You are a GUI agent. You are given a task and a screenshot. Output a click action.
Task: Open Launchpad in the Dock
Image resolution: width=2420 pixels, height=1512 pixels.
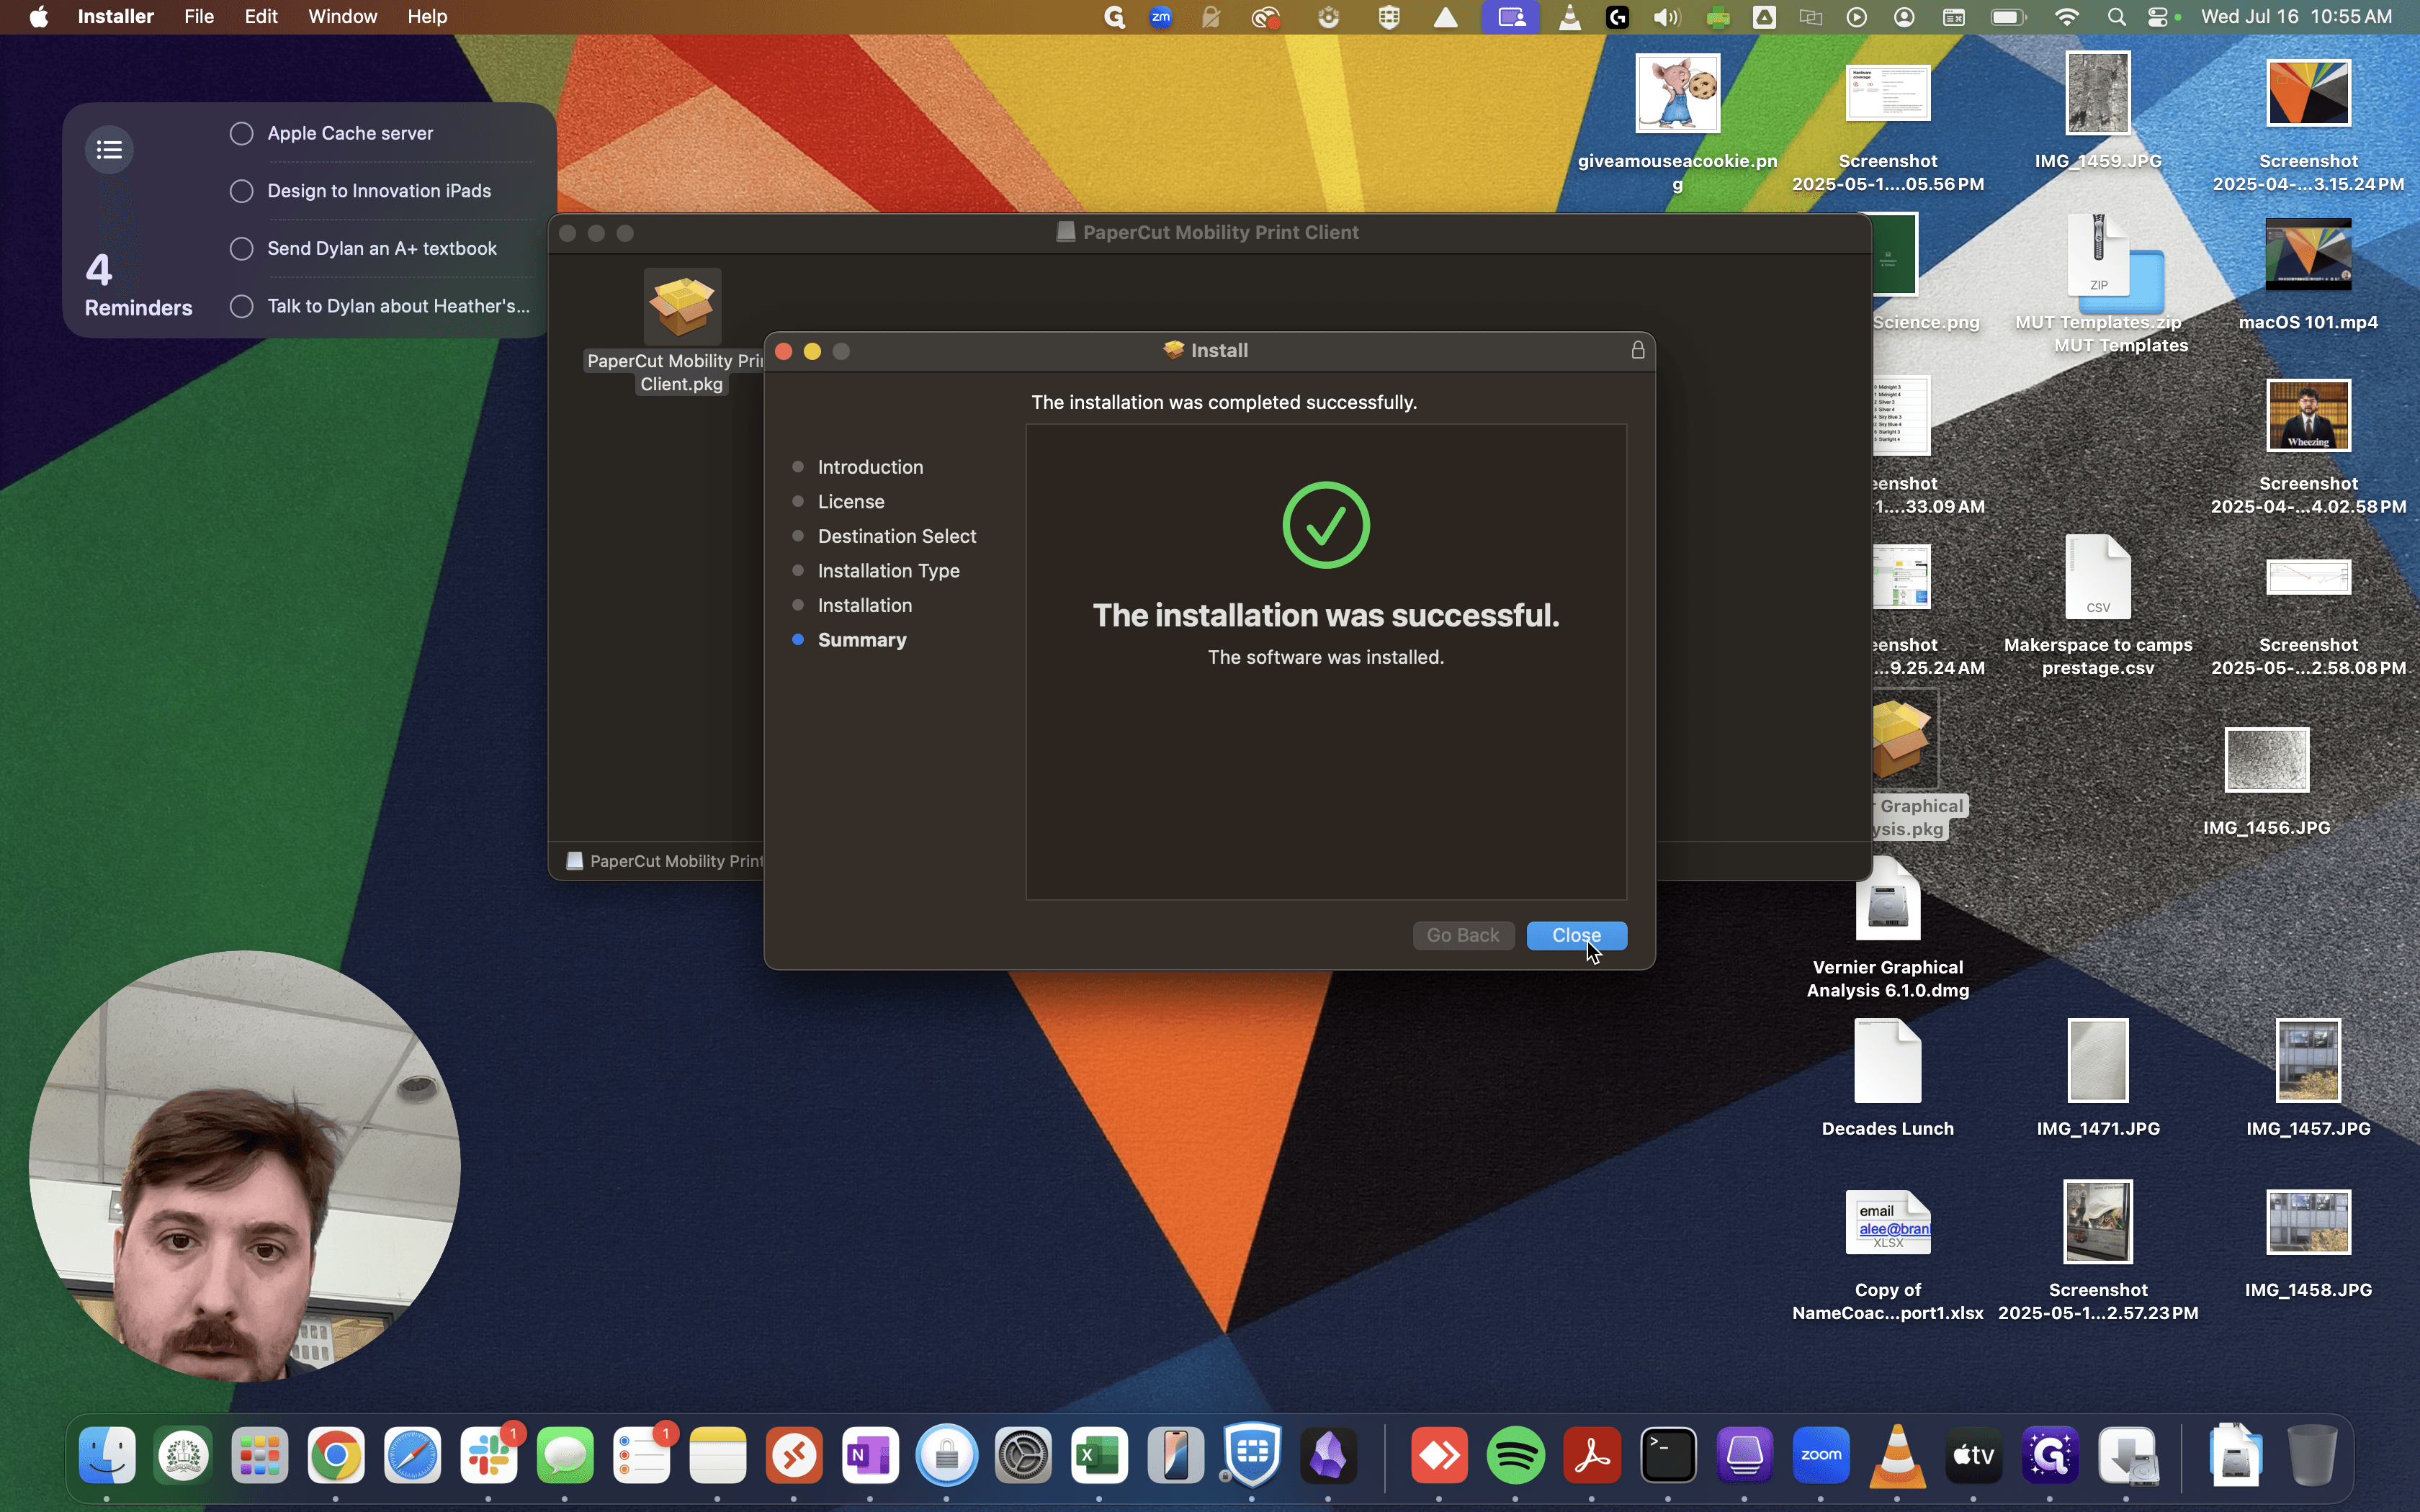tap(260, 1455)
